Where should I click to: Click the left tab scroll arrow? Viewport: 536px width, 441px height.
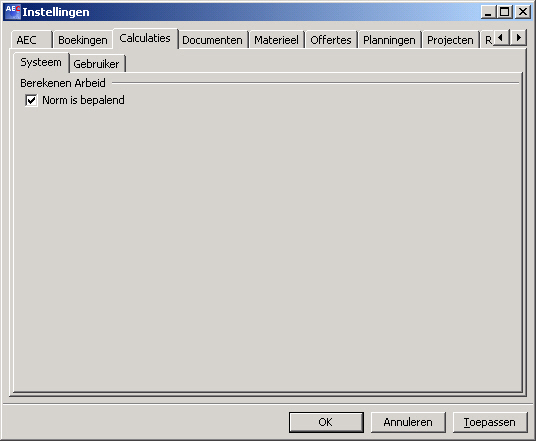point(501,37)
